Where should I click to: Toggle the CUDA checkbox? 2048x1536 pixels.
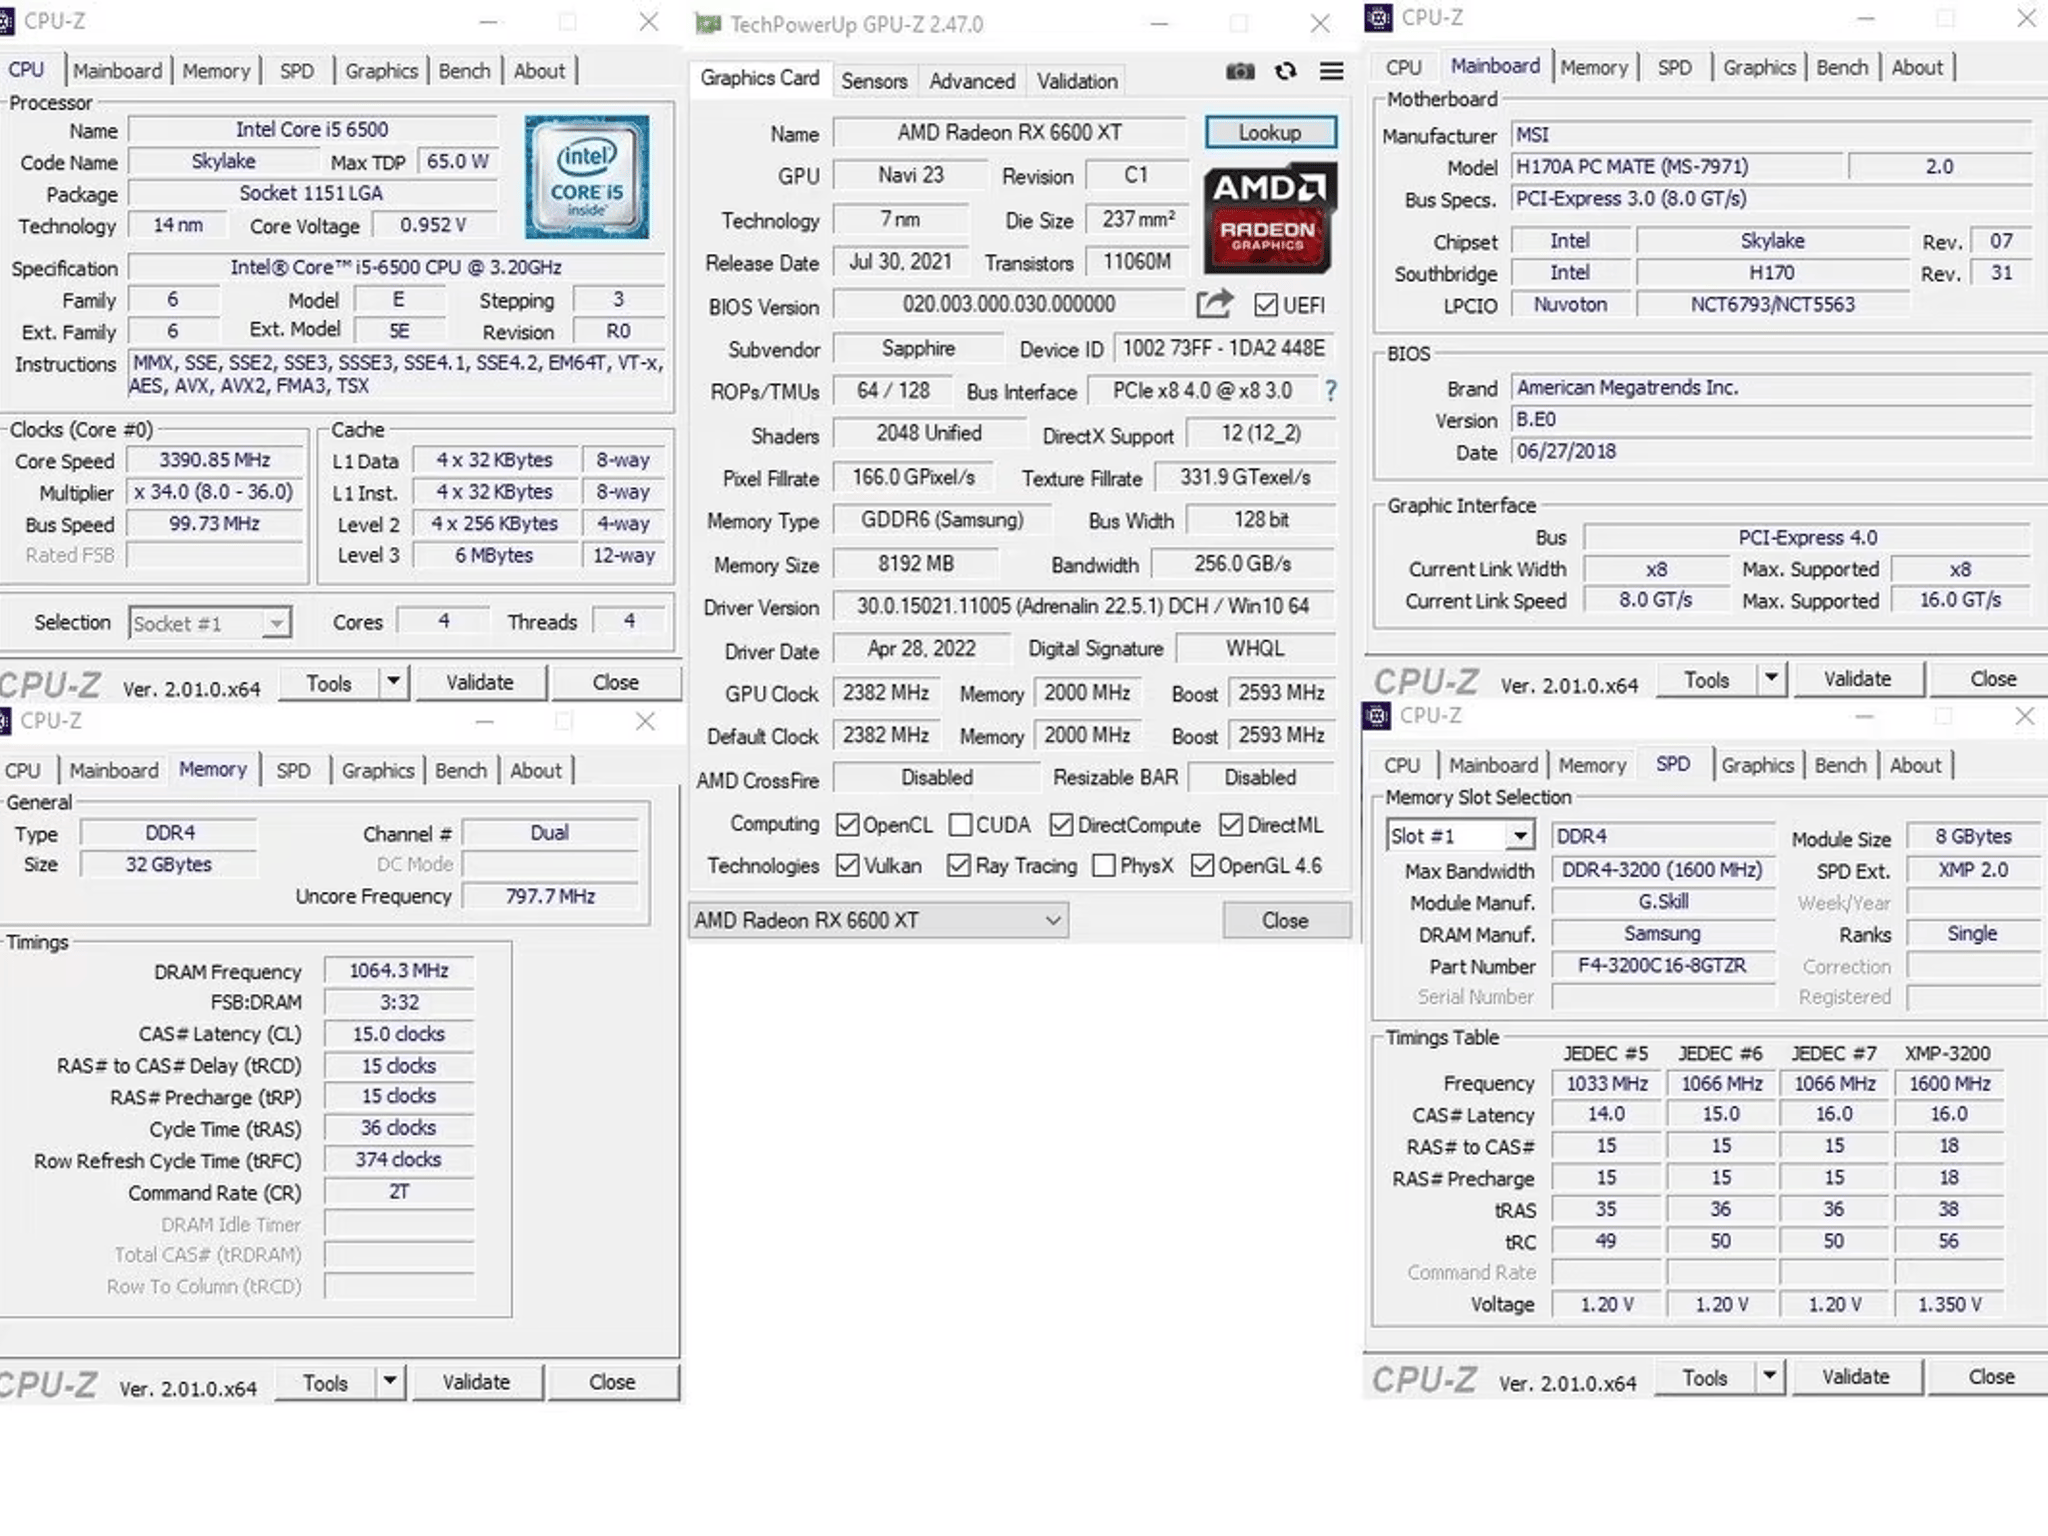point(960,825)
